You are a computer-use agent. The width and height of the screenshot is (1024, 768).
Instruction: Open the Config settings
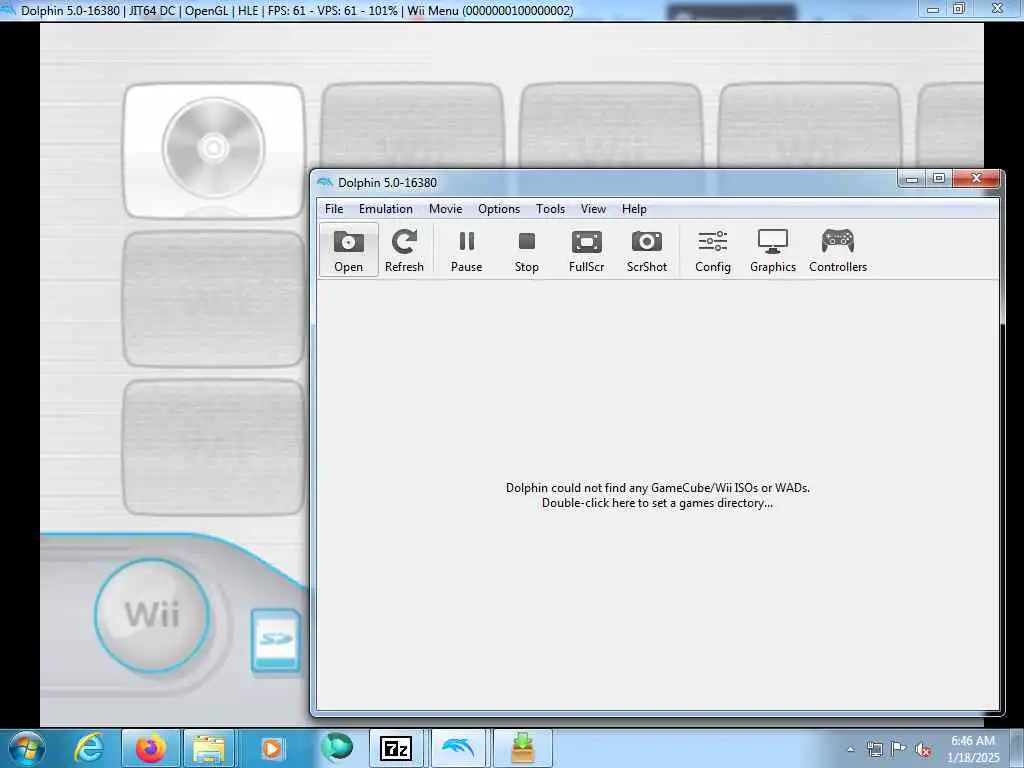(712, 249)
